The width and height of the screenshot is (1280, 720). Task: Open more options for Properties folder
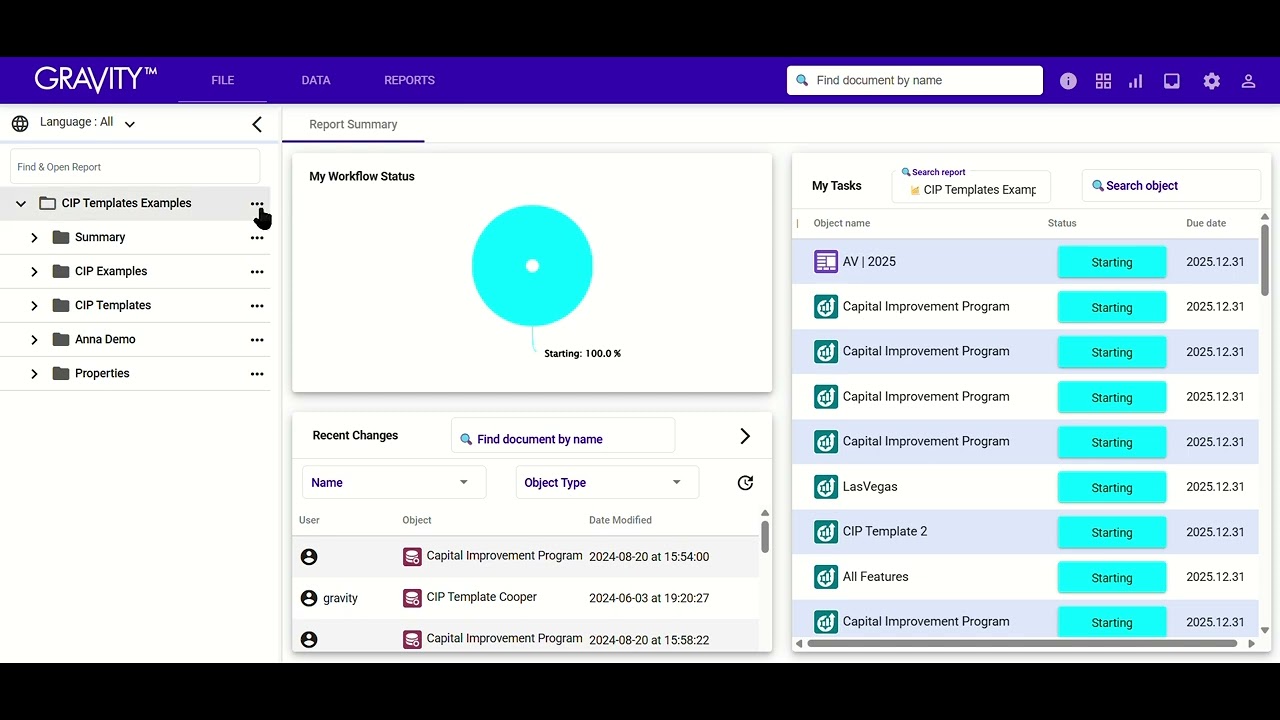pyautogui.click(x=257, y=374)
